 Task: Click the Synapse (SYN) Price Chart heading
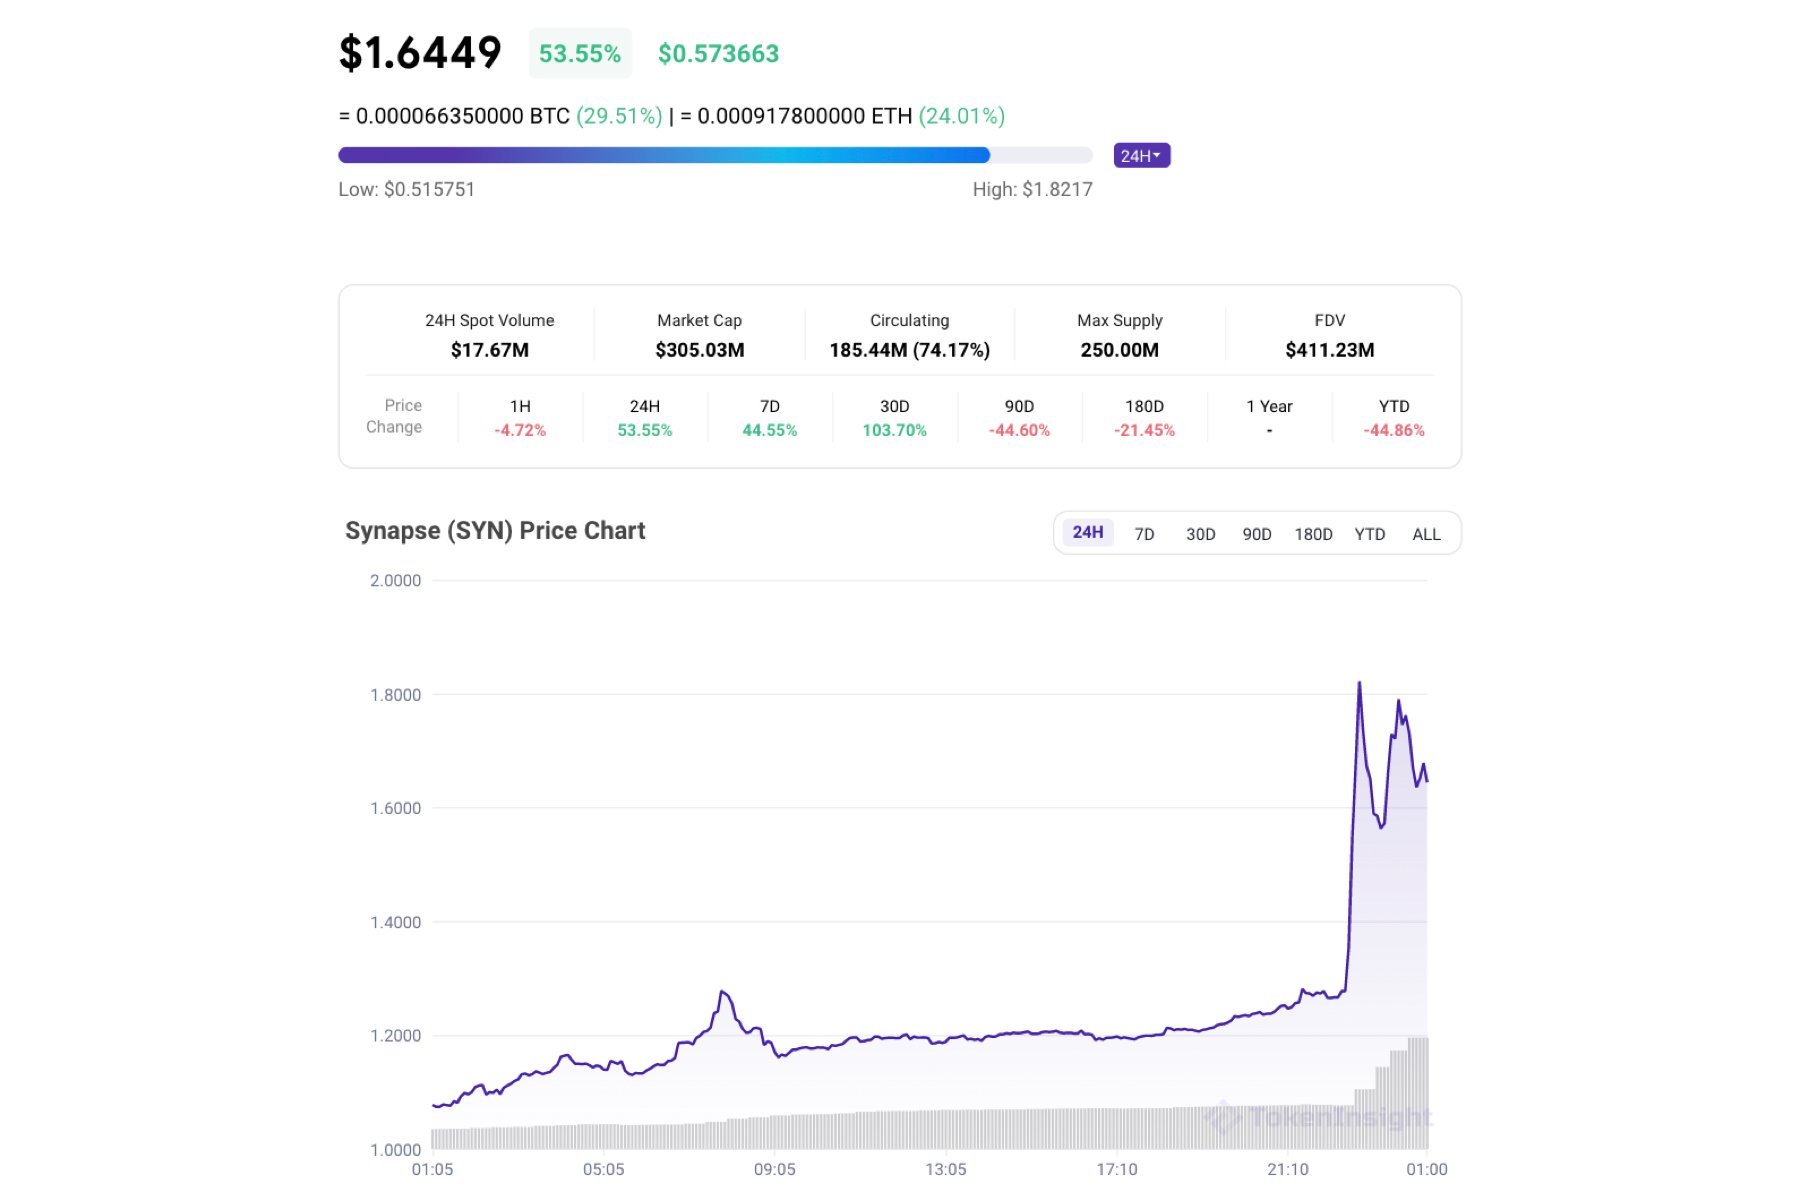tap(496, 531)
